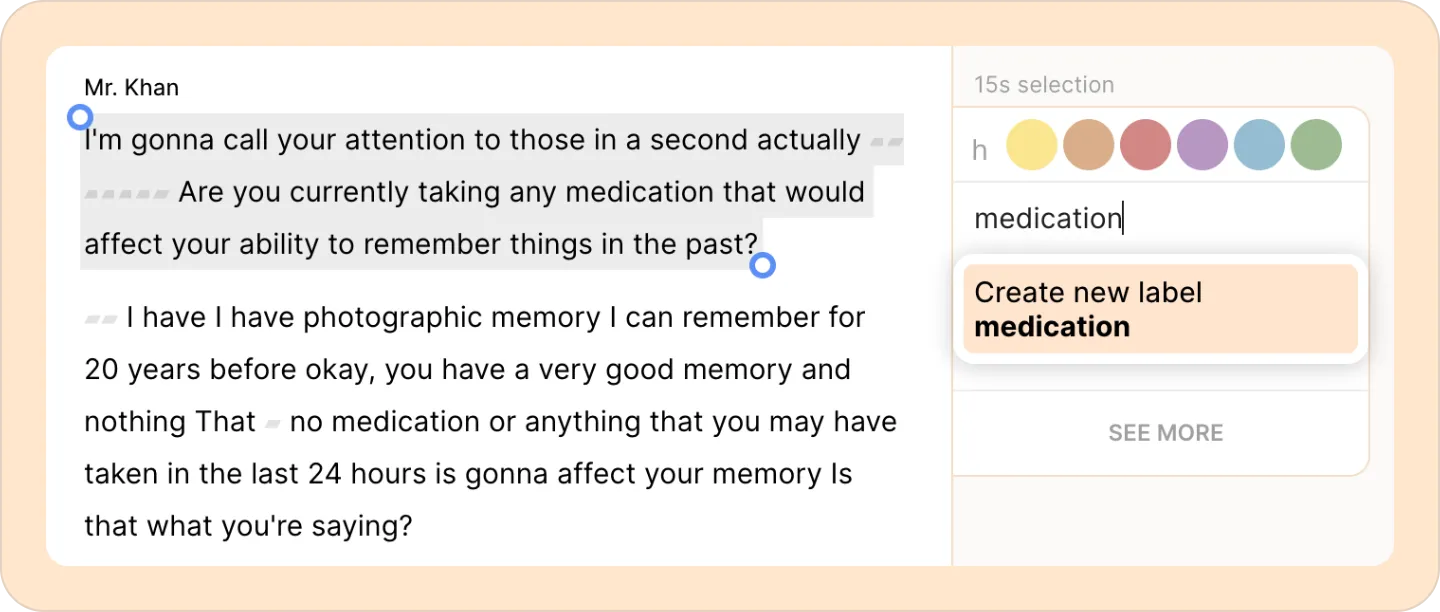Viewport: 1440px width, 612px height.
Task: Click the pause marker after 'actually'
Action: pyautogui.click(x=886, y=142)
